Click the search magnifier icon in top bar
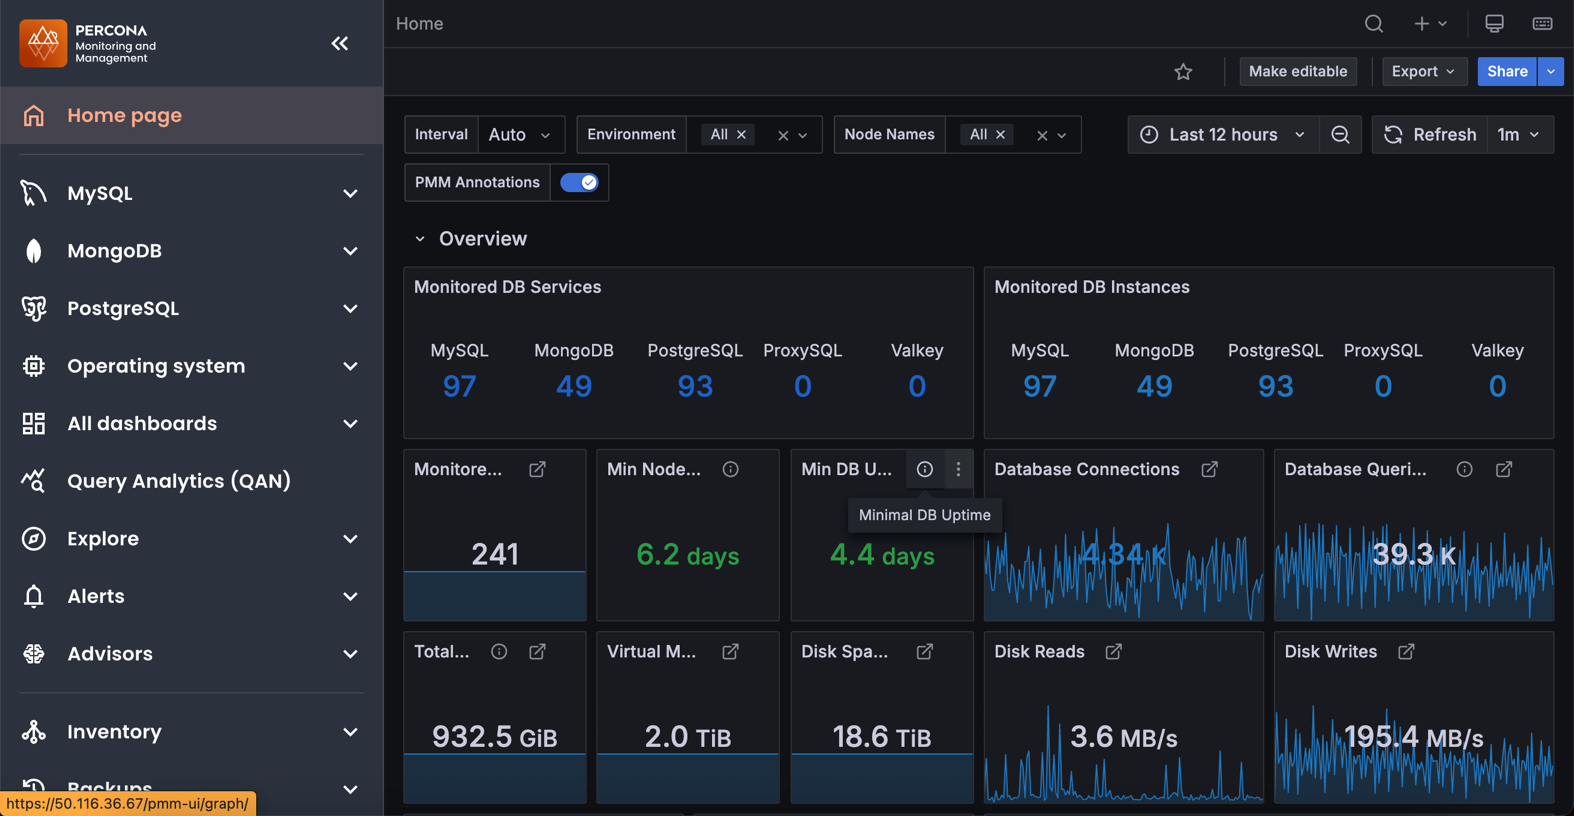 1374,24
